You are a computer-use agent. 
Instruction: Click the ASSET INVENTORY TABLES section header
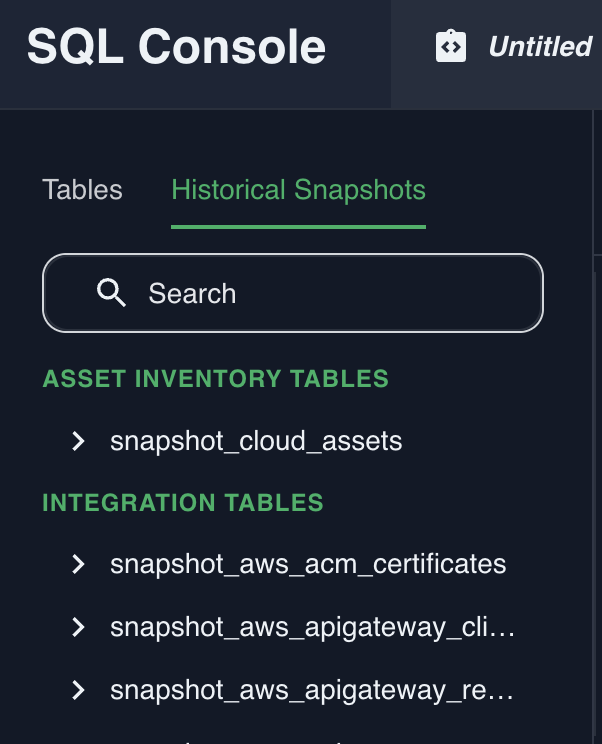pos(215,379)
